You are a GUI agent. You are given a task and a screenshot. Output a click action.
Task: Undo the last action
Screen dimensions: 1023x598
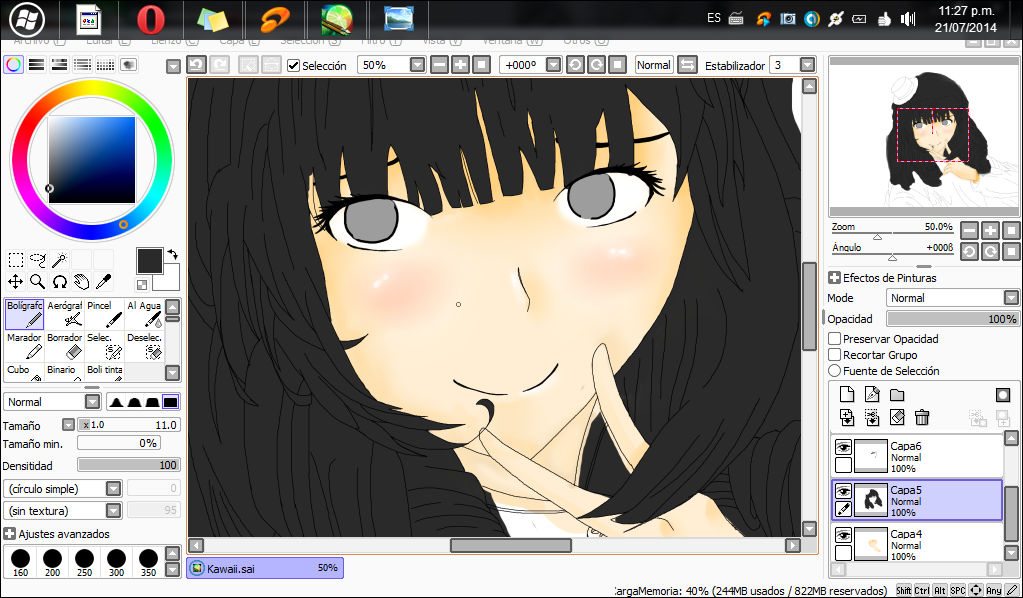click(x=196, y=65)
